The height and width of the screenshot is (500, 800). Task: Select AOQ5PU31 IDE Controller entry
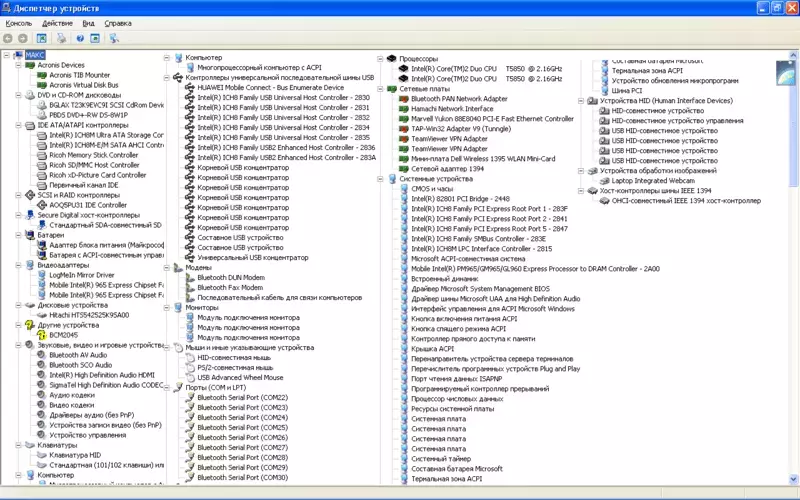(x=88, y=205)
